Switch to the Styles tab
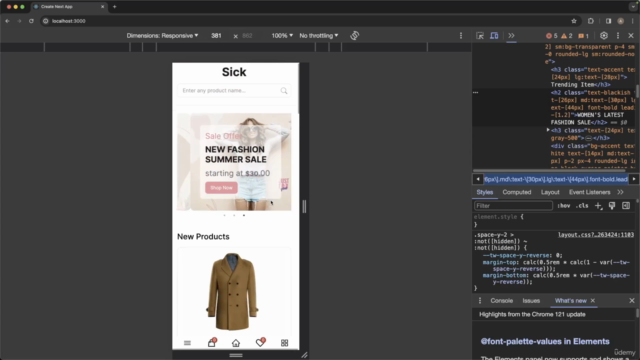The height and width of the screenshot is (360, 640). click(484, 192)
